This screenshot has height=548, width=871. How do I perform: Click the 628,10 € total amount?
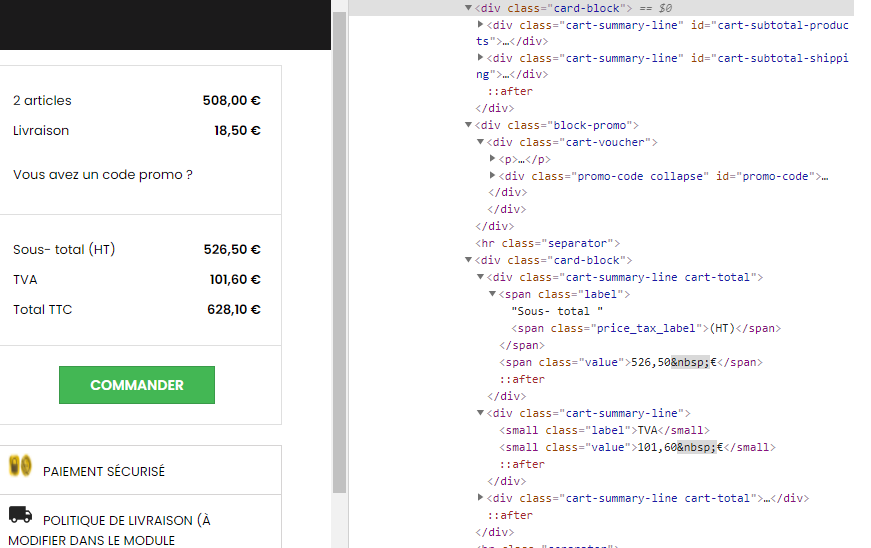[x=234, y=309]
